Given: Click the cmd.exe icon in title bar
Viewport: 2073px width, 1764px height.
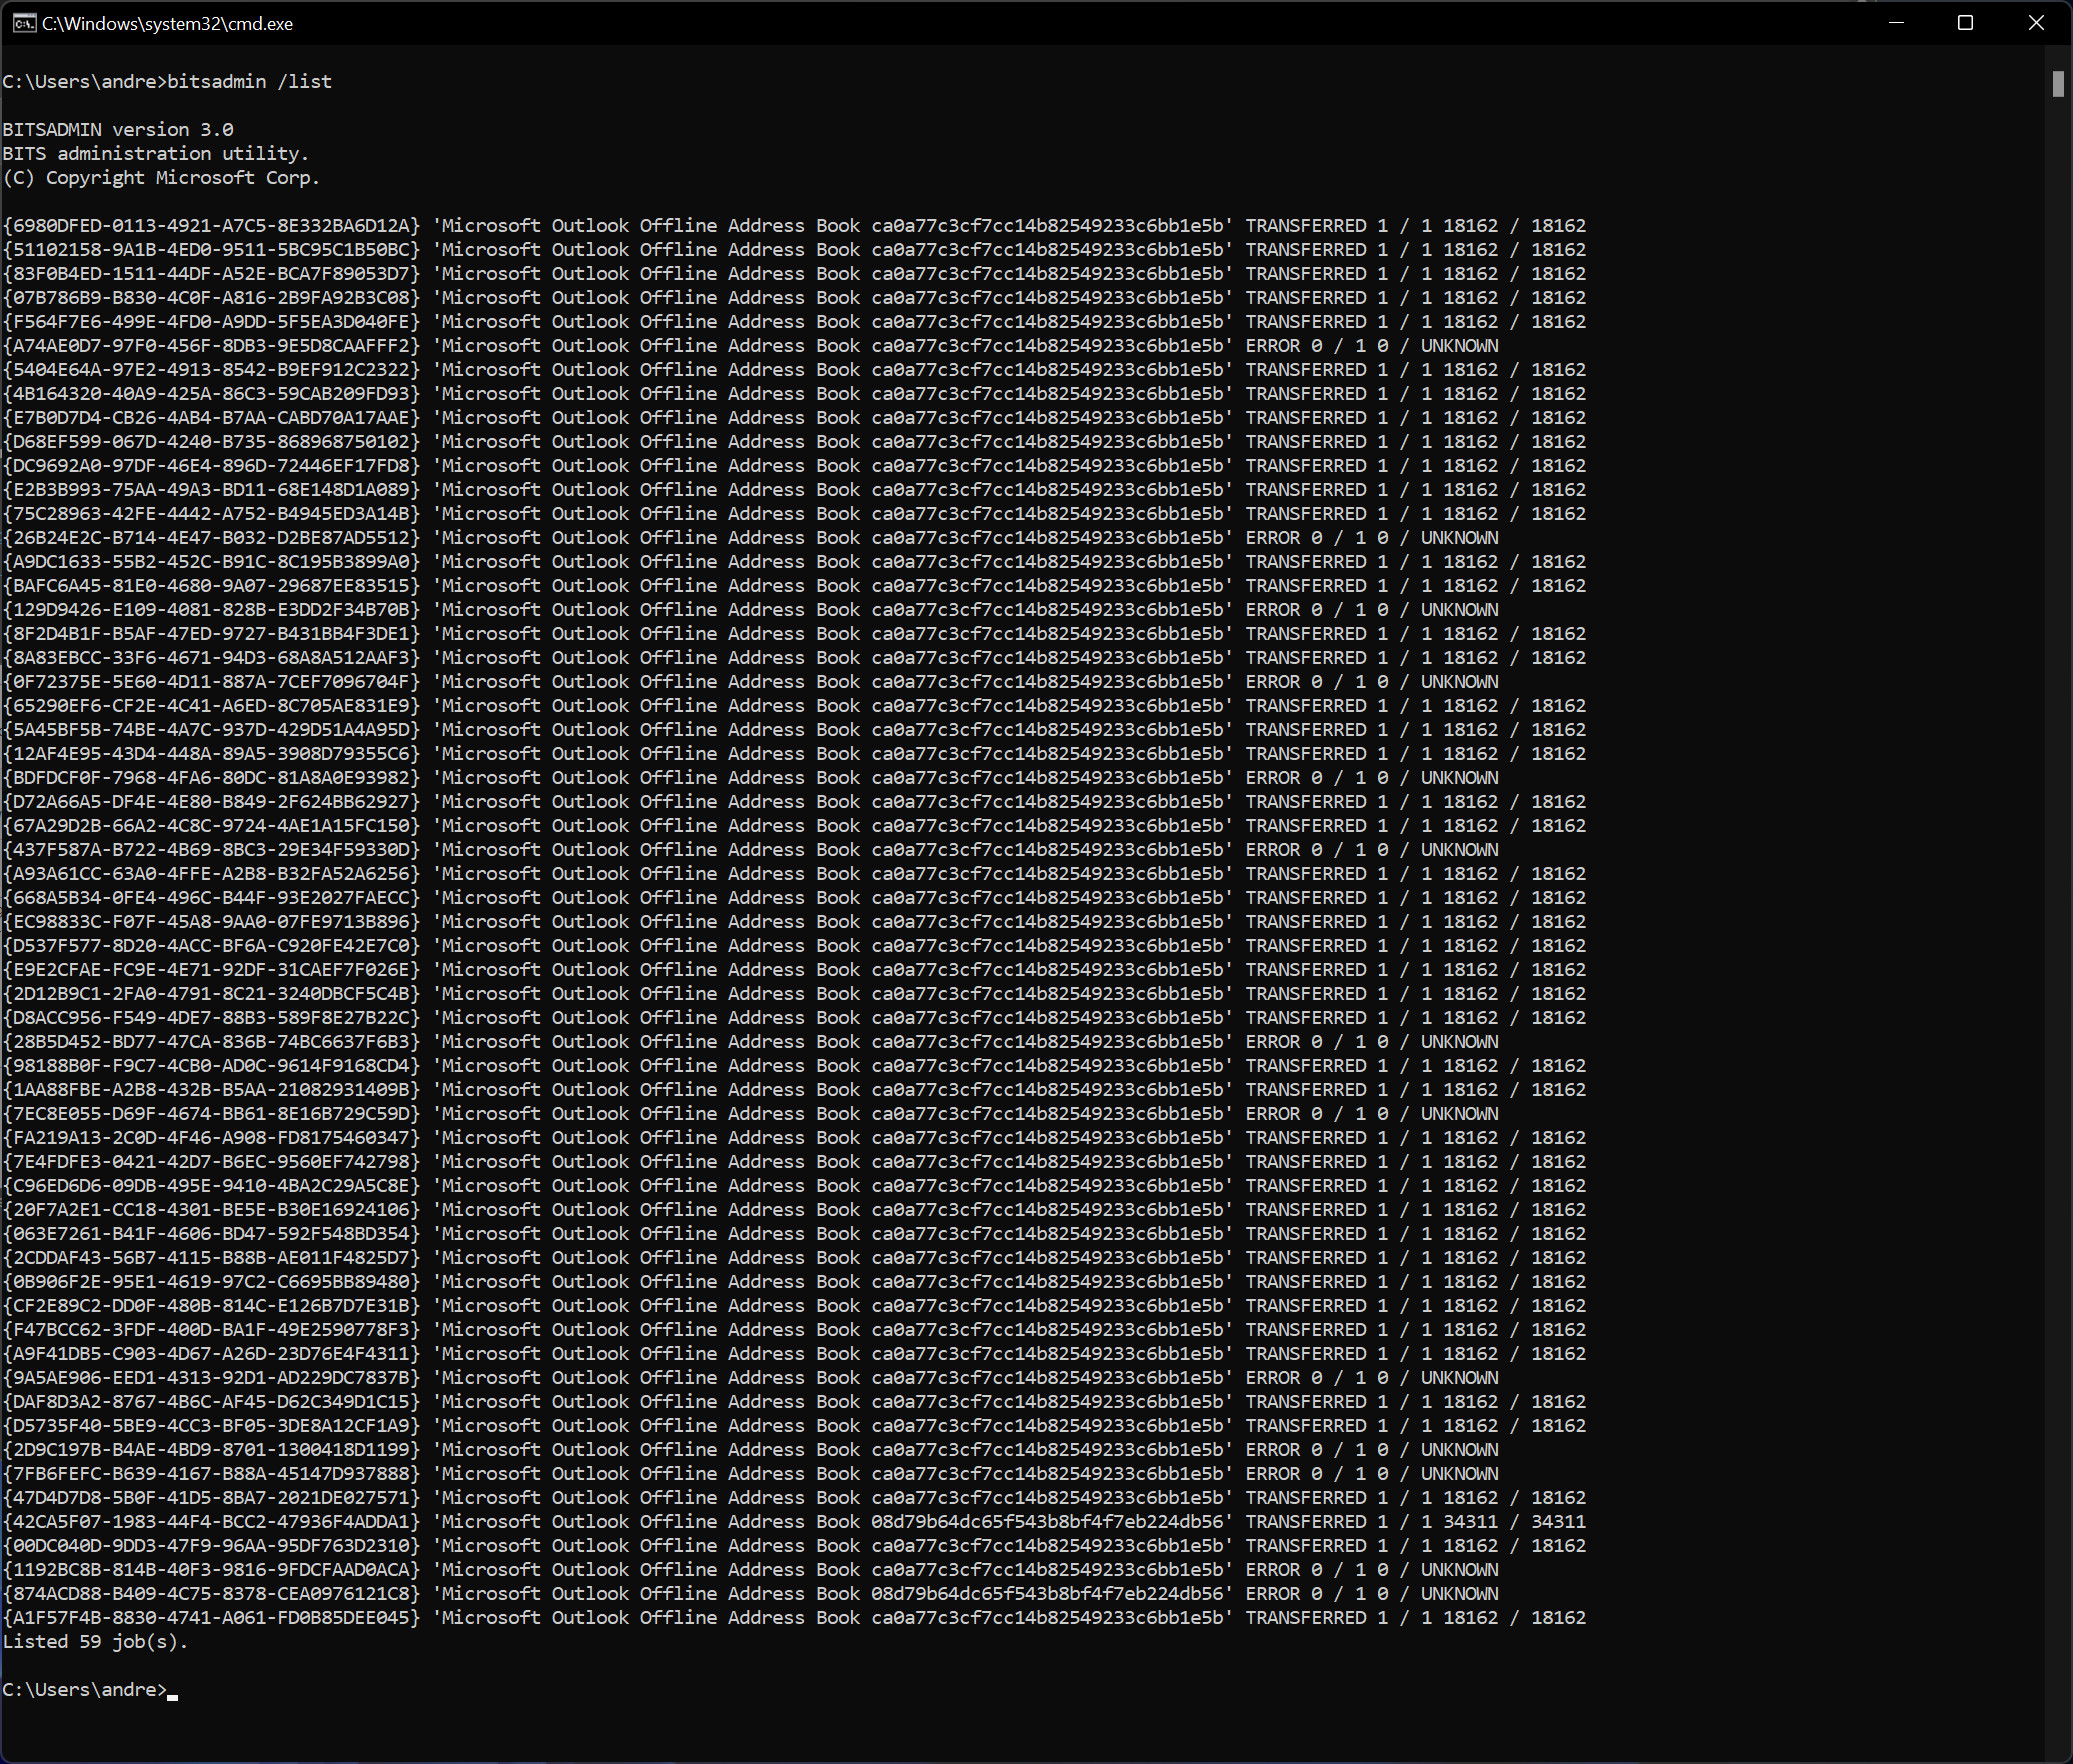Looking at the screenshot, I should (x=24, y=23).
